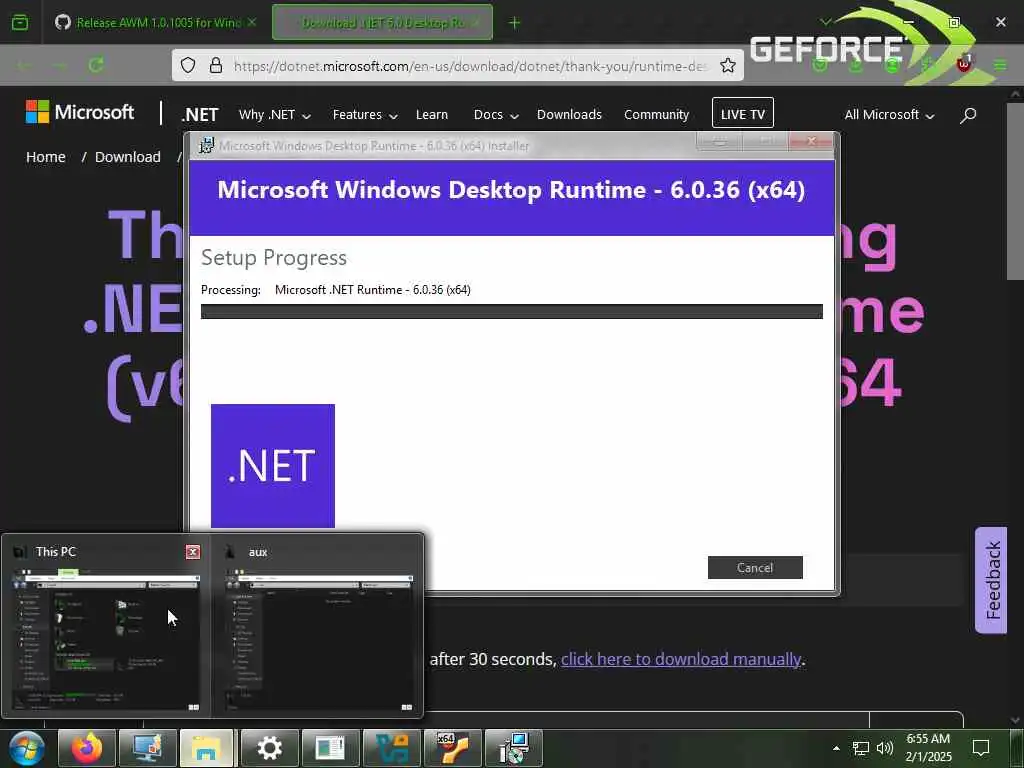The width and height of the screenshot is (1024, 768).
Task: Click the installer title bar icon
Action: [x=206, y=145]
